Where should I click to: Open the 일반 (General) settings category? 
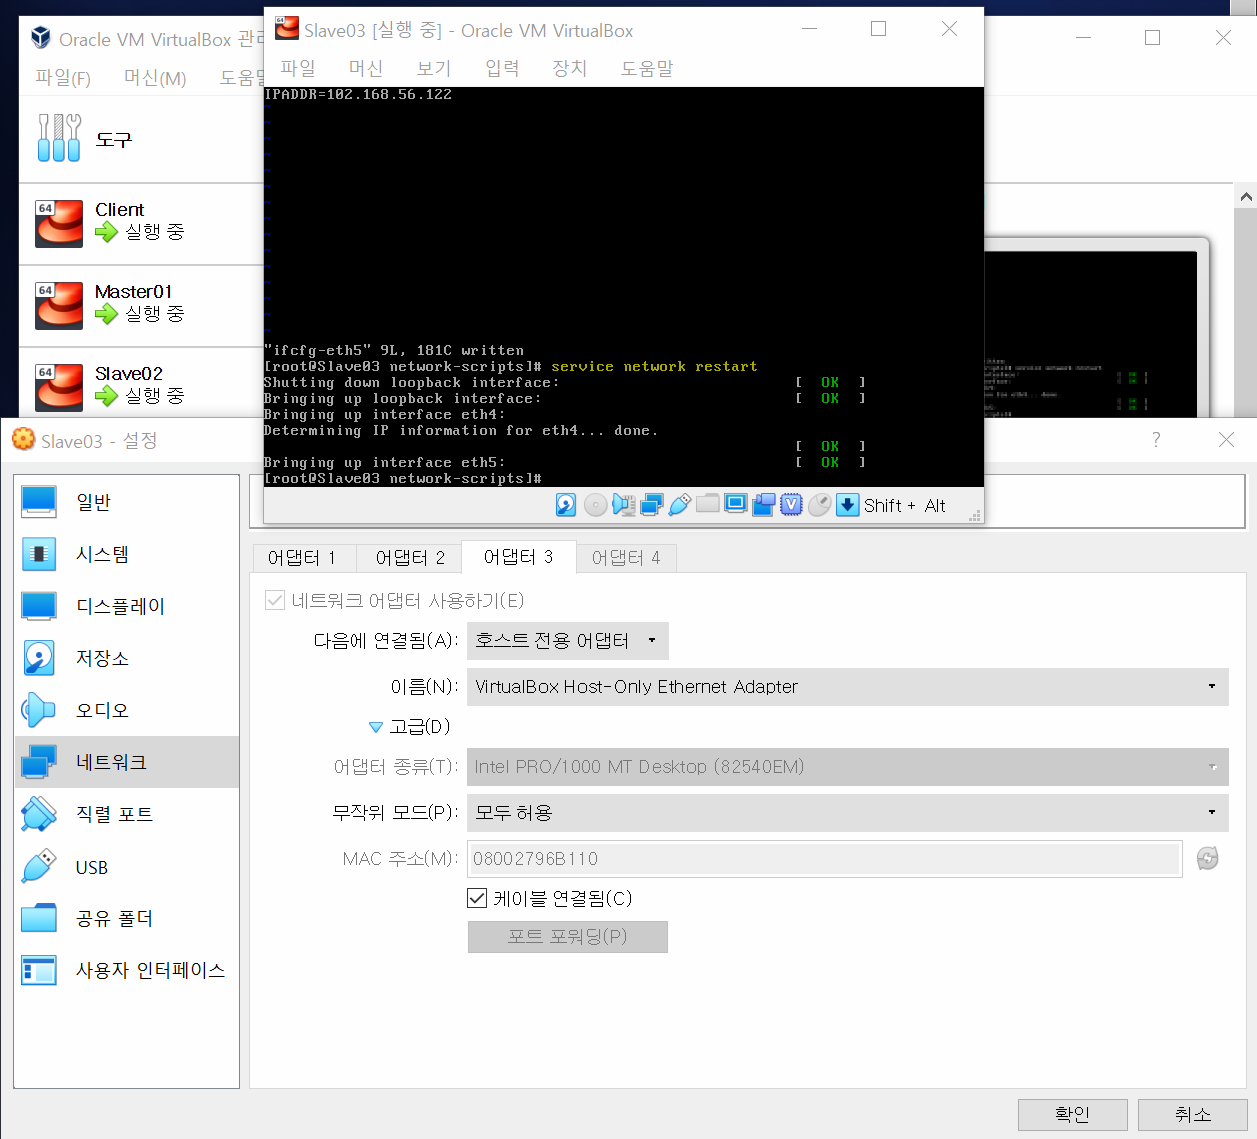pos(127,502)
